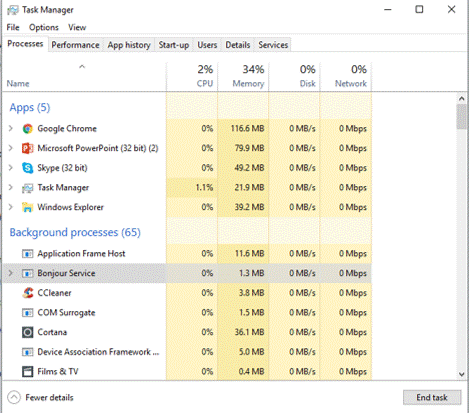Image resolution: width=469 pixels, height=413 pixels.
Task: Click the Background processes (65) heading
Action: coord(75,232)
